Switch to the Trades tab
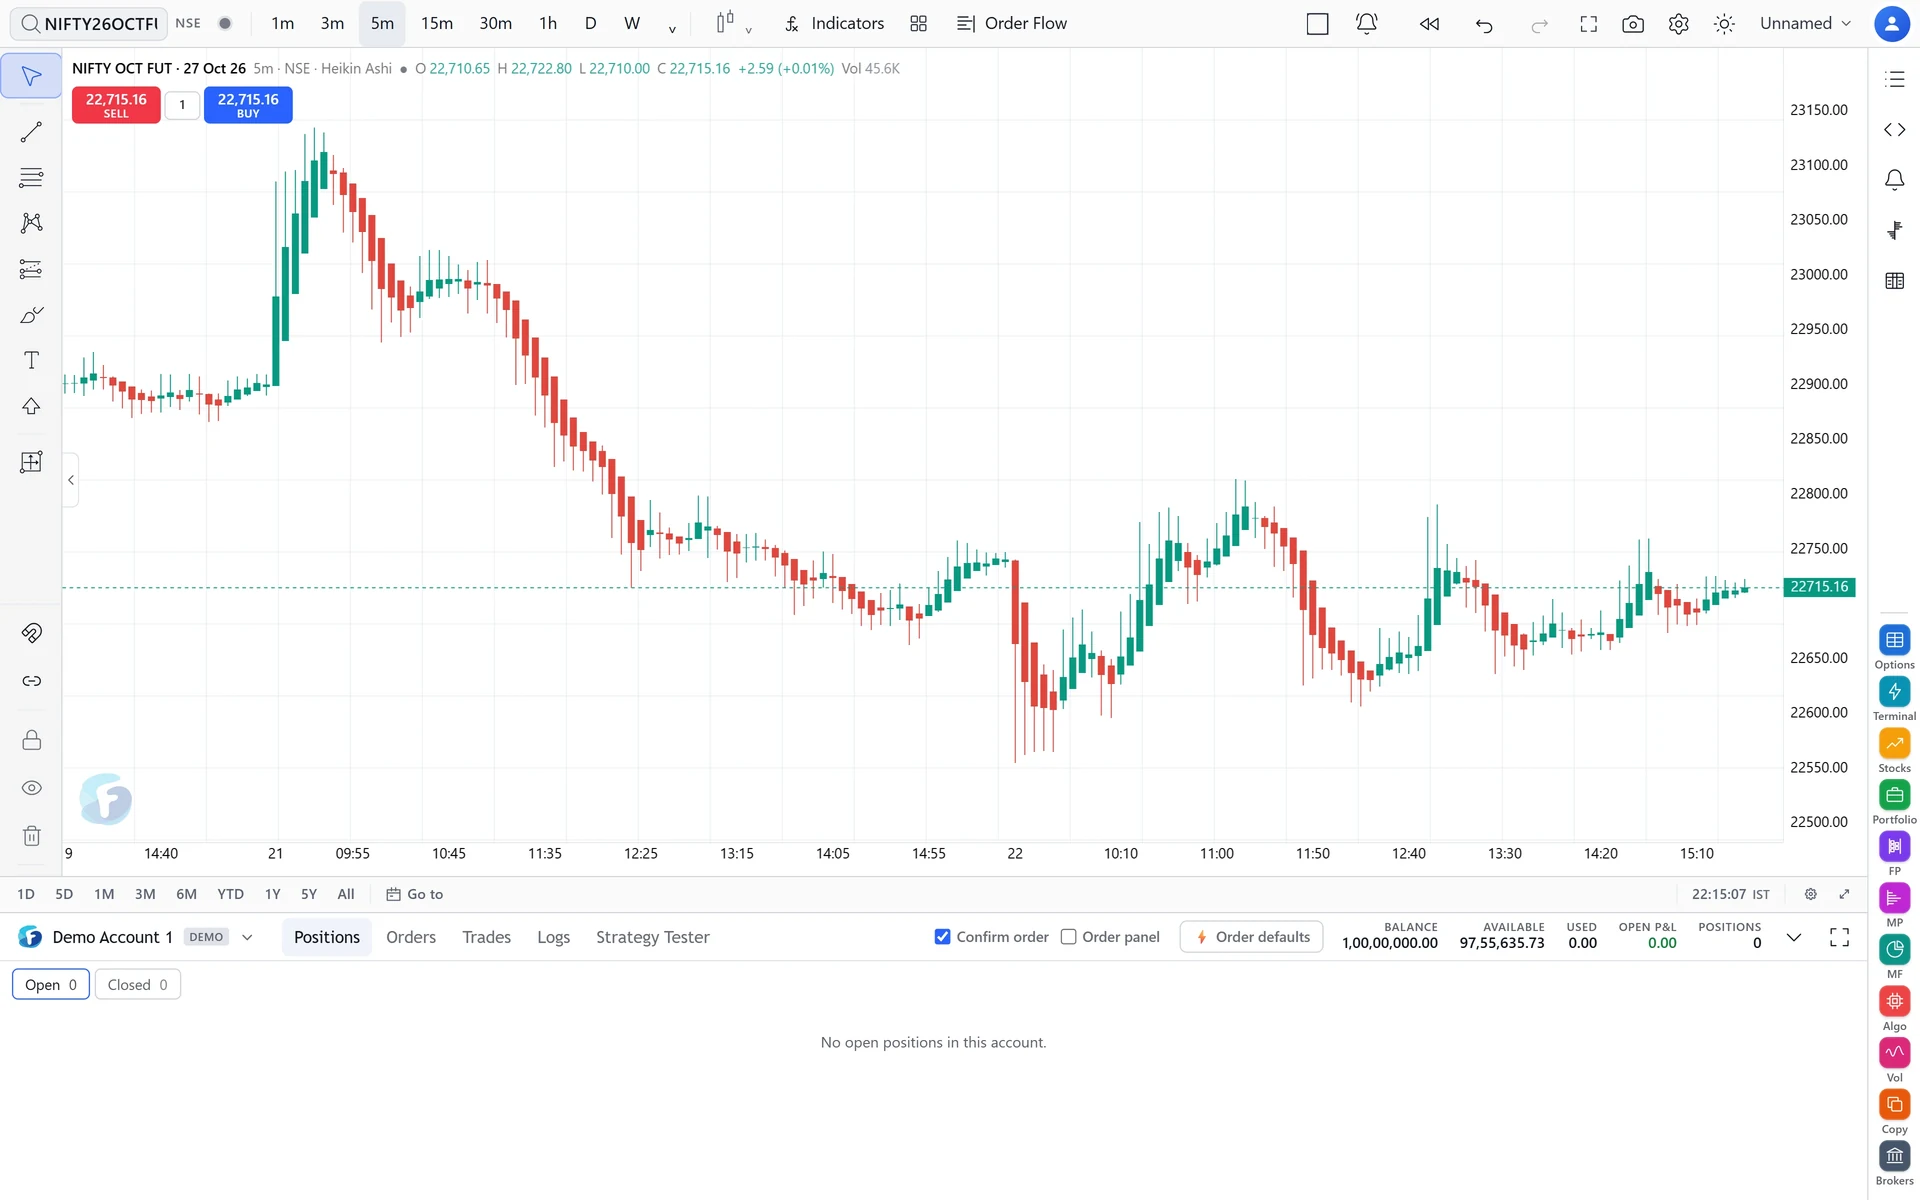 click(487, 937)
